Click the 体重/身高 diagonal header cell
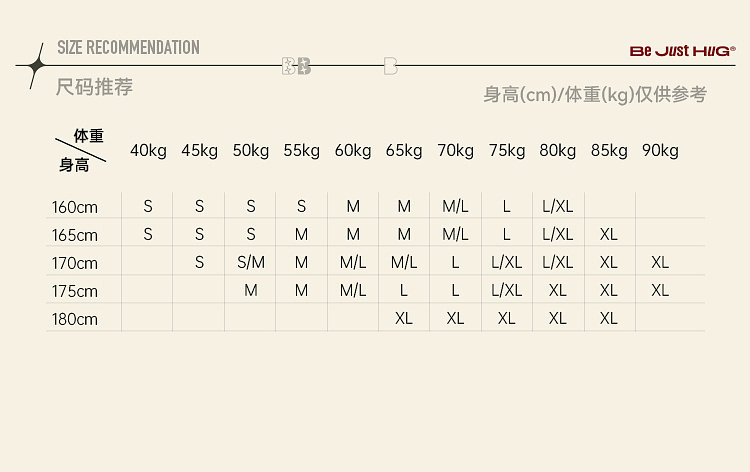 81,150
